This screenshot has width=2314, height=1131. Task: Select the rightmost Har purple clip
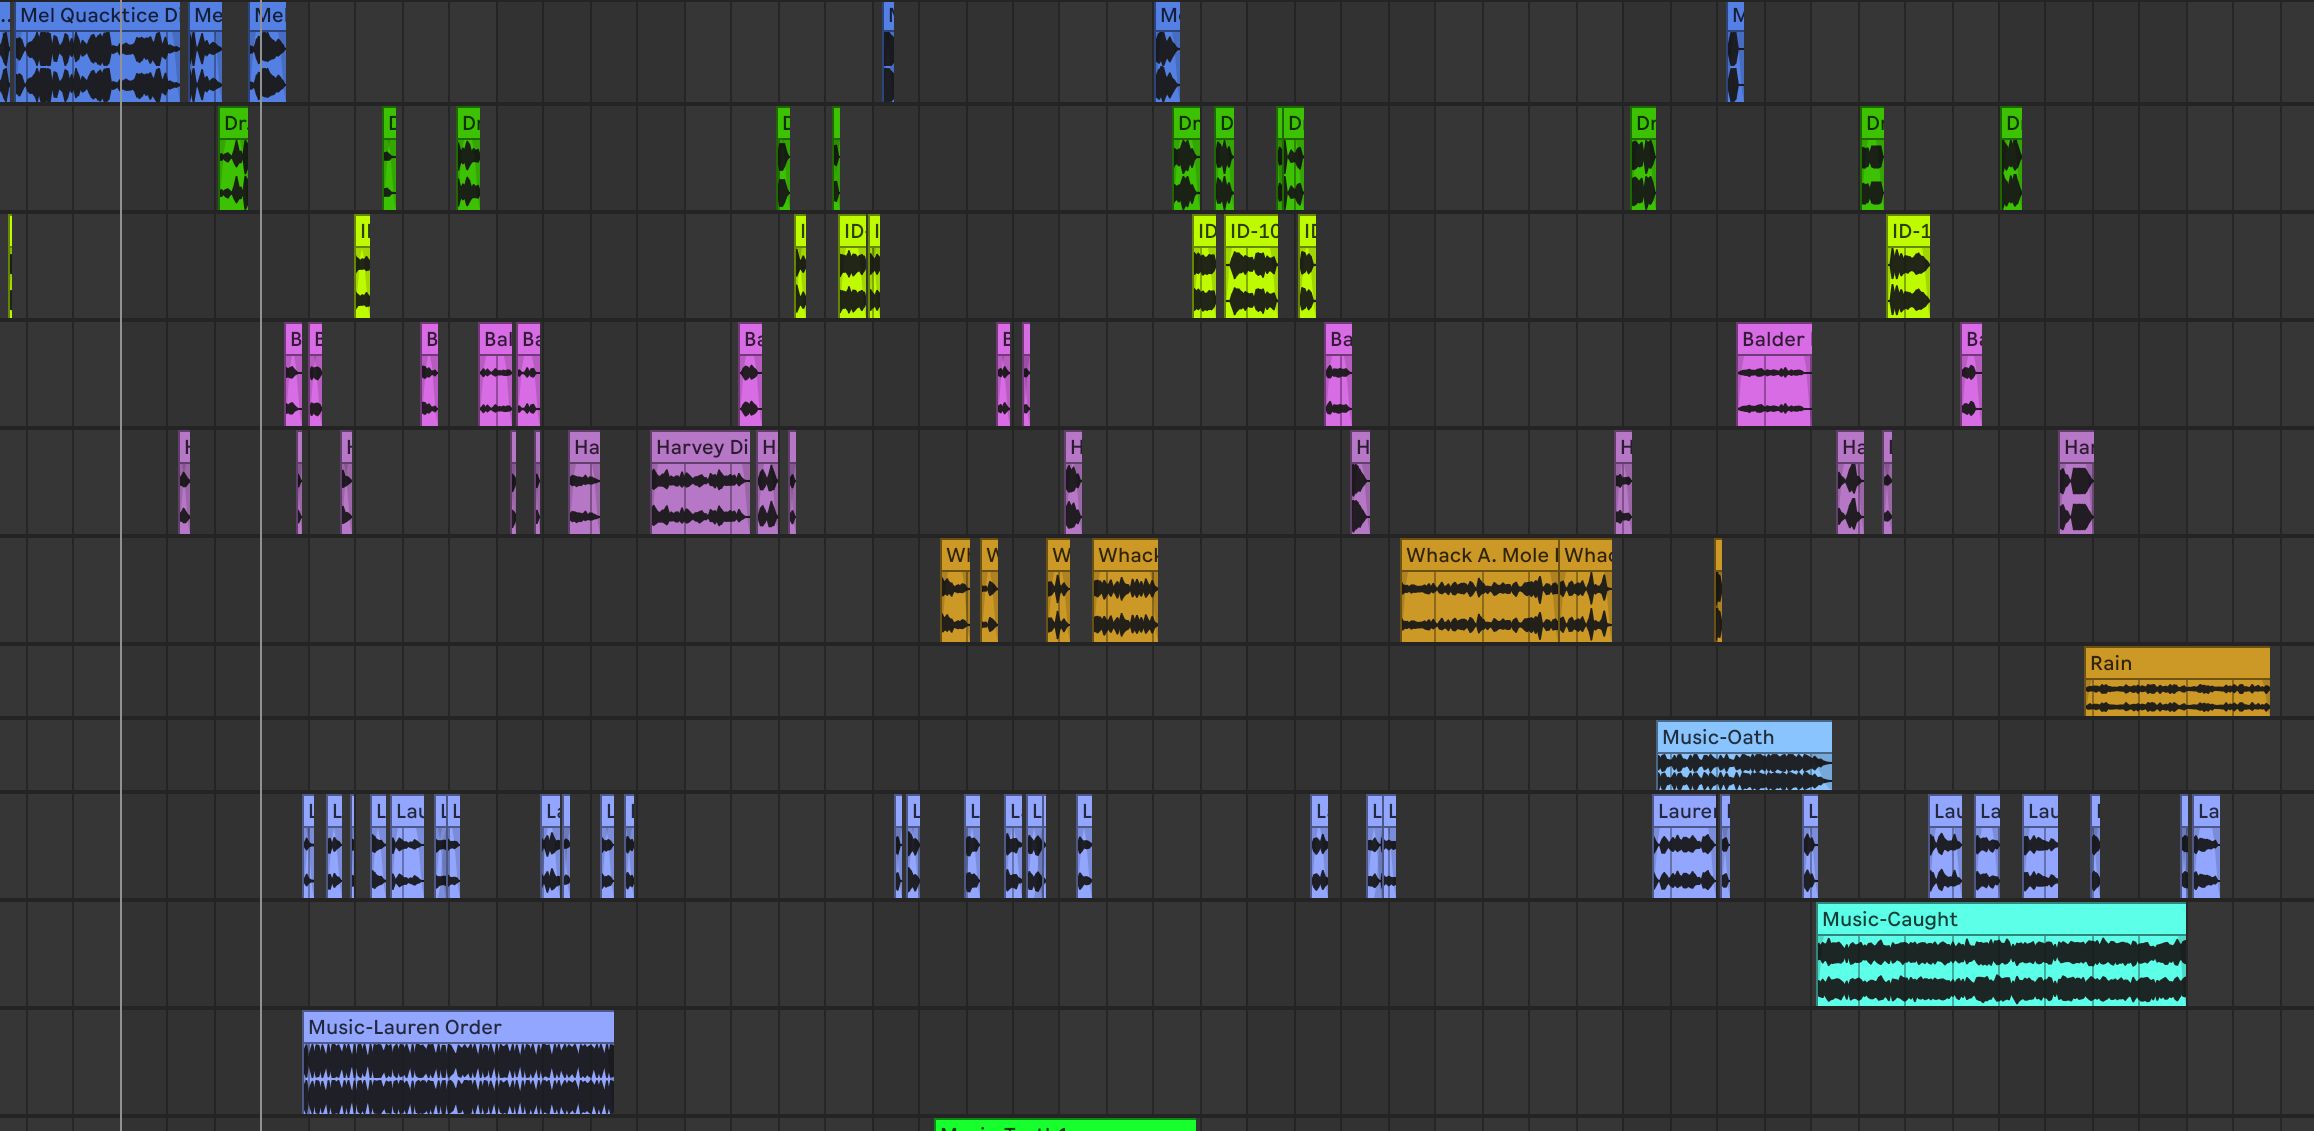pyautogui.click(x=2076, y=484)
